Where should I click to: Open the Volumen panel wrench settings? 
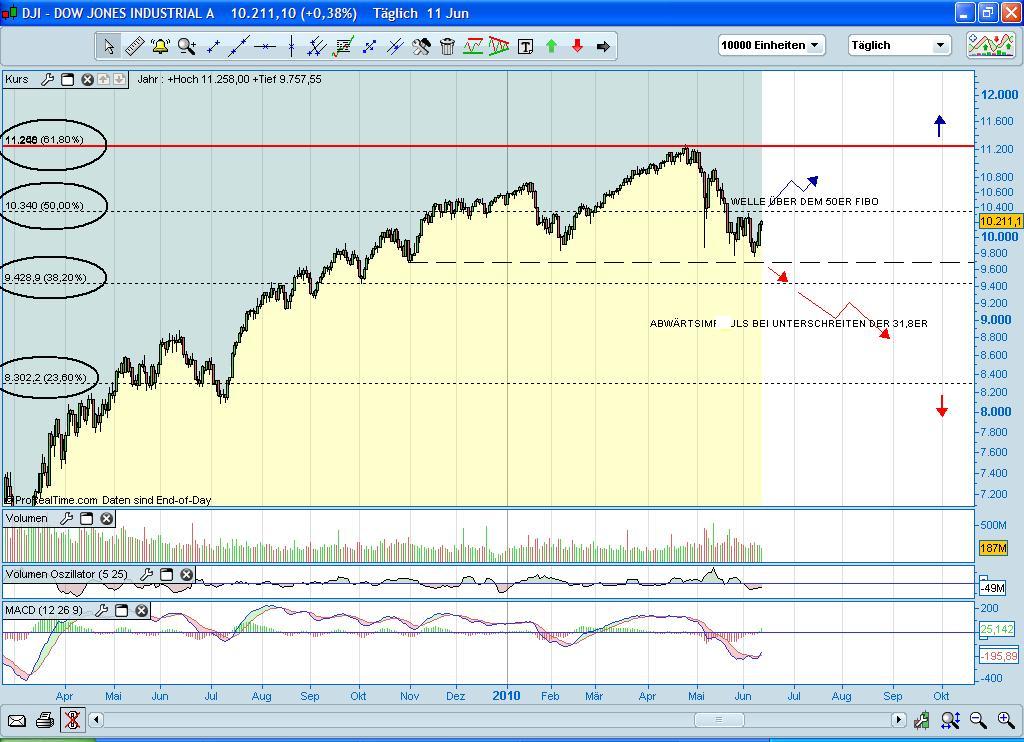coord(67,519)
